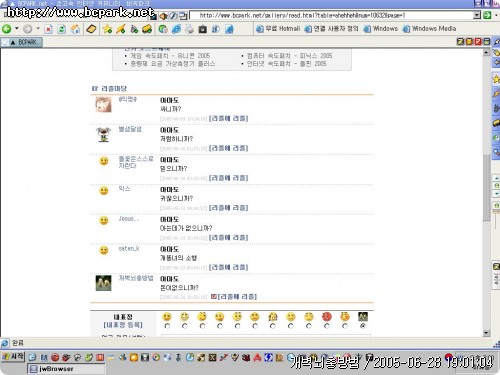
Task: Click the dark photo avatar of the last commenter
Action: tap(103, 283)
